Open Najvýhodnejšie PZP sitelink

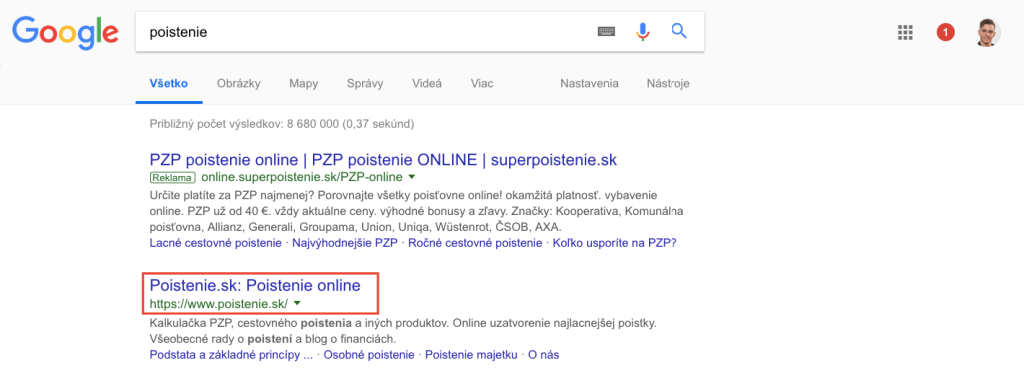click(x=345, y=243)
